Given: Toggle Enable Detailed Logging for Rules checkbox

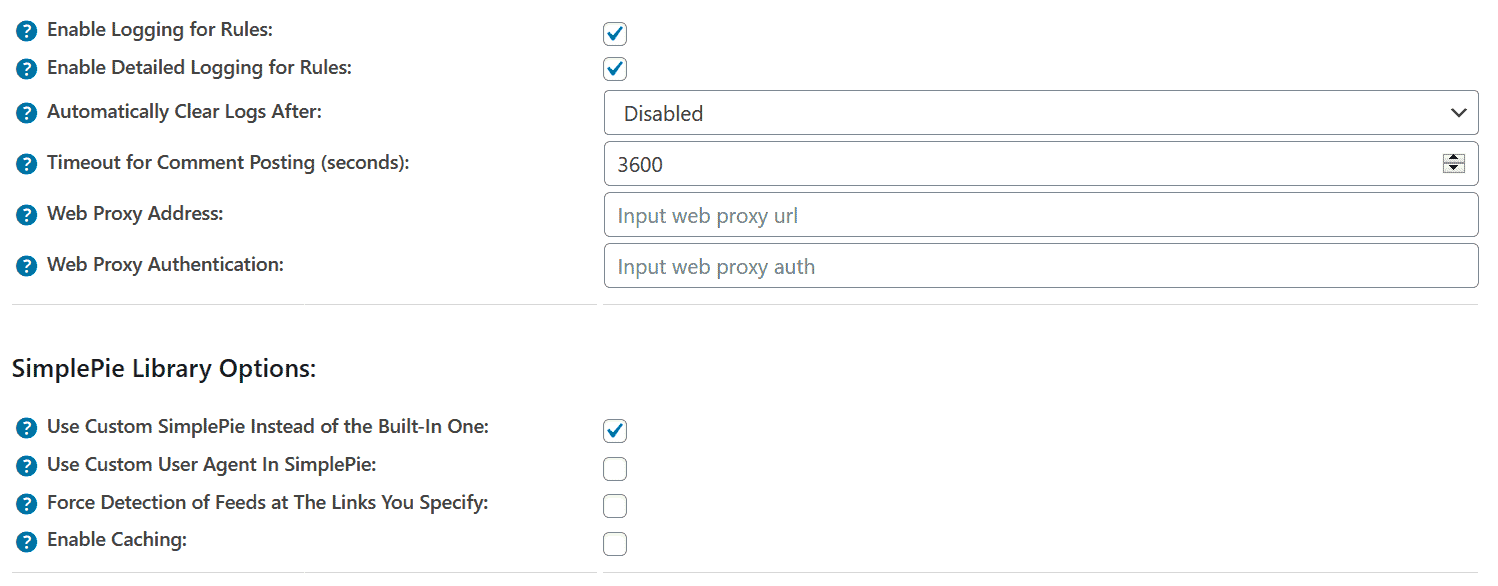Looking at the screenshot, I should tap(615, 69).
